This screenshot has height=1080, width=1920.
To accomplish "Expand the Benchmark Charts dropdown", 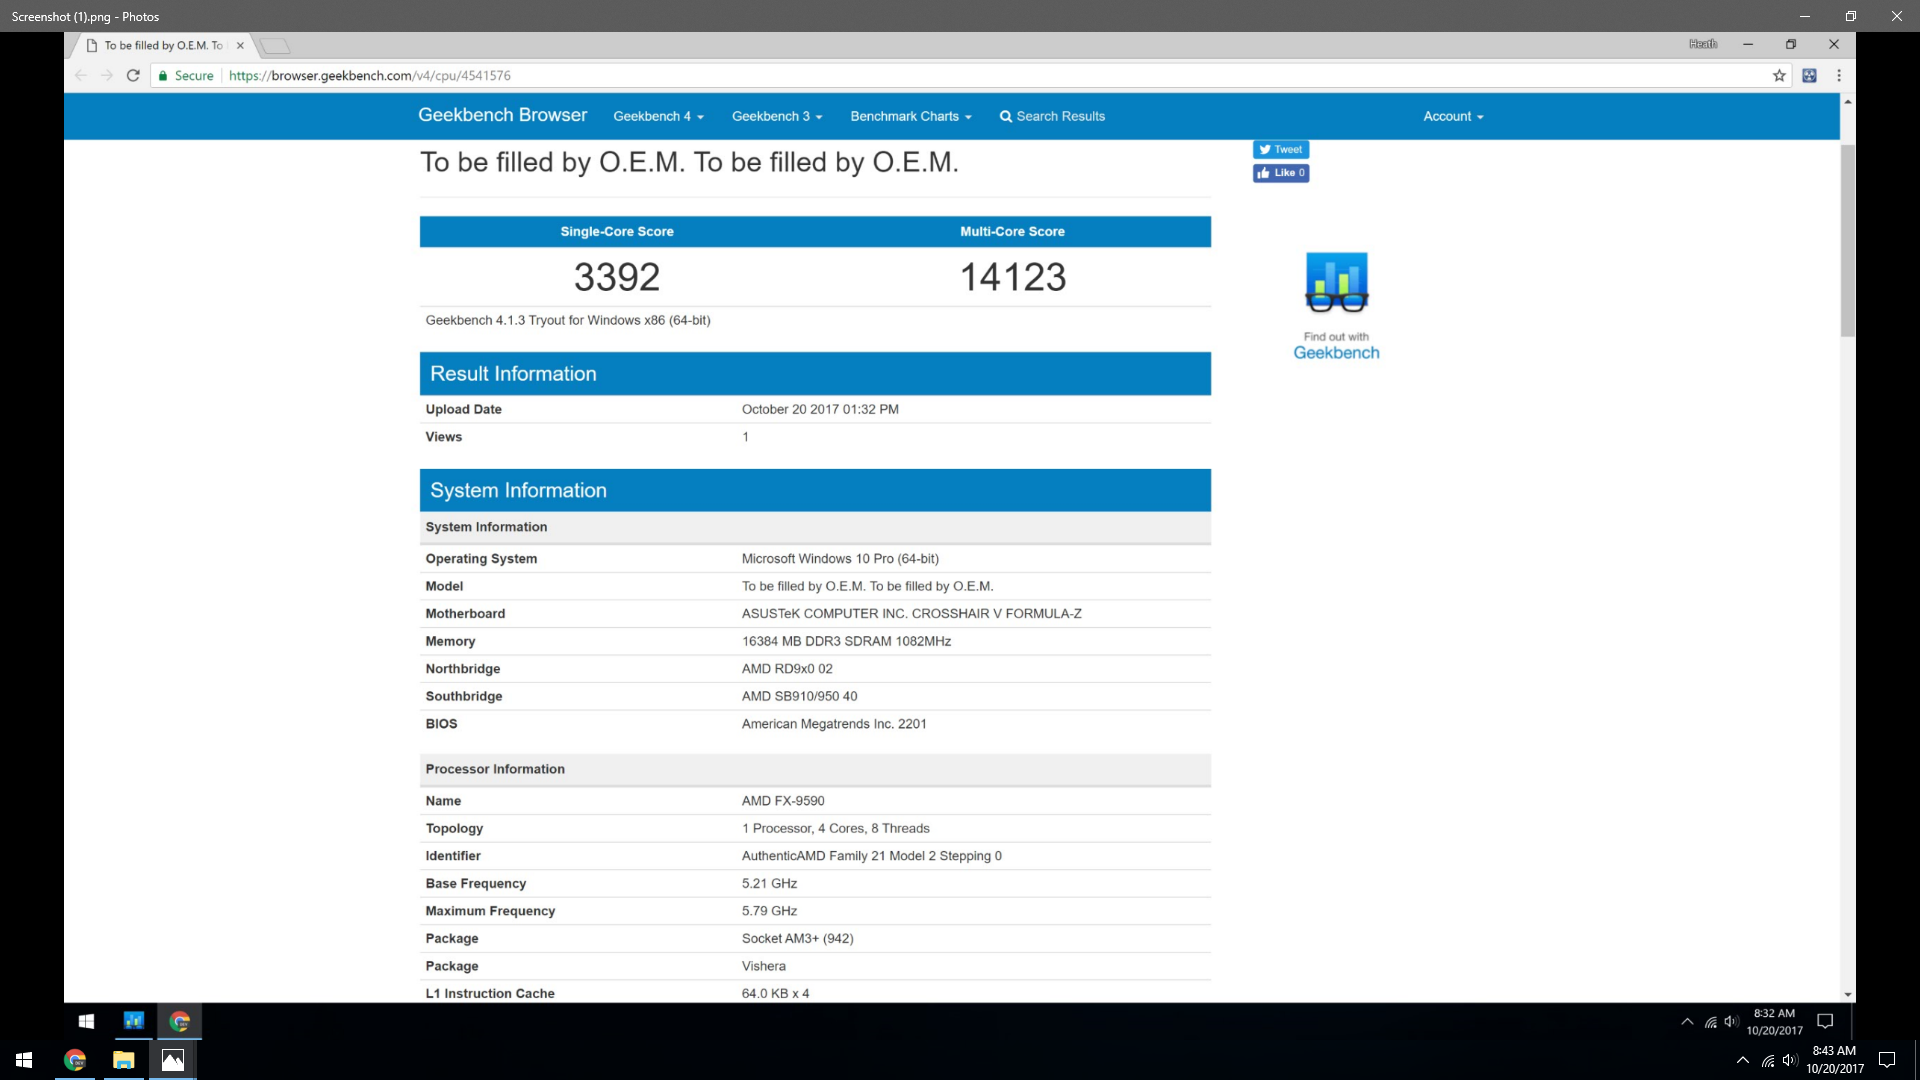I will (x=911, y=116).
